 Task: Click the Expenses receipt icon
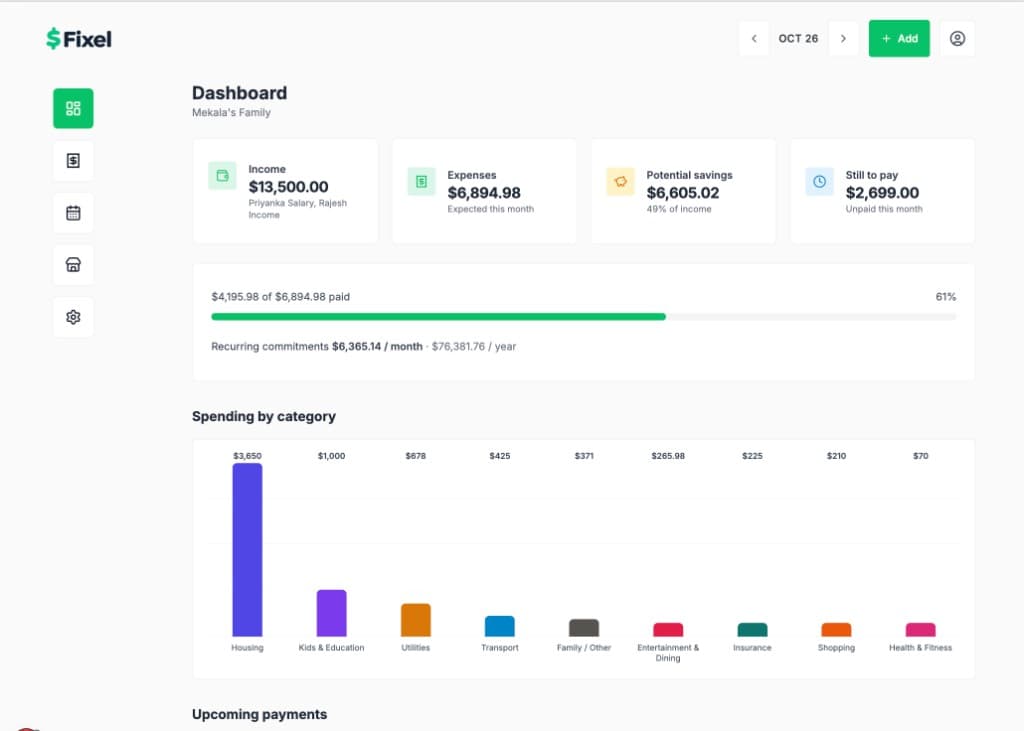click(421, 182)
